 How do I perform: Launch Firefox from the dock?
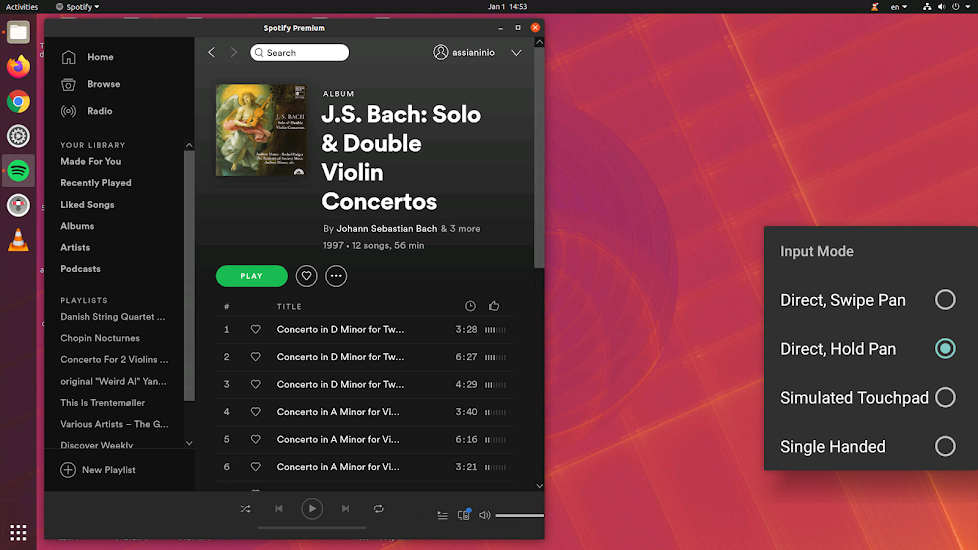click(x=18, y=67)
